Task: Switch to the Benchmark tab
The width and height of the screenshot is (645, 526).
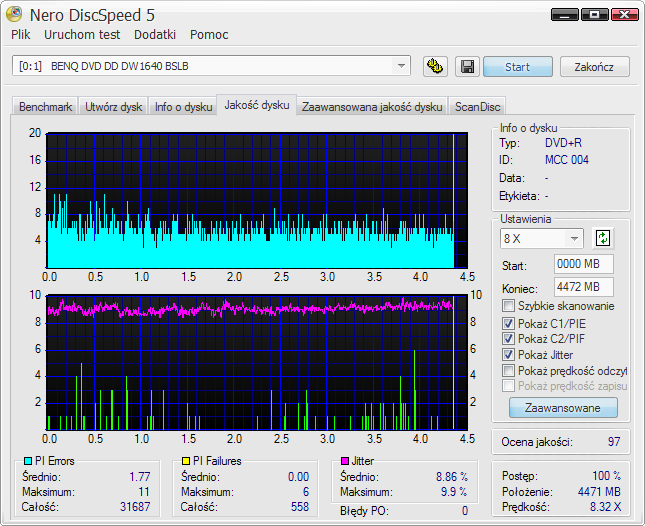Action: click(45, 107)
